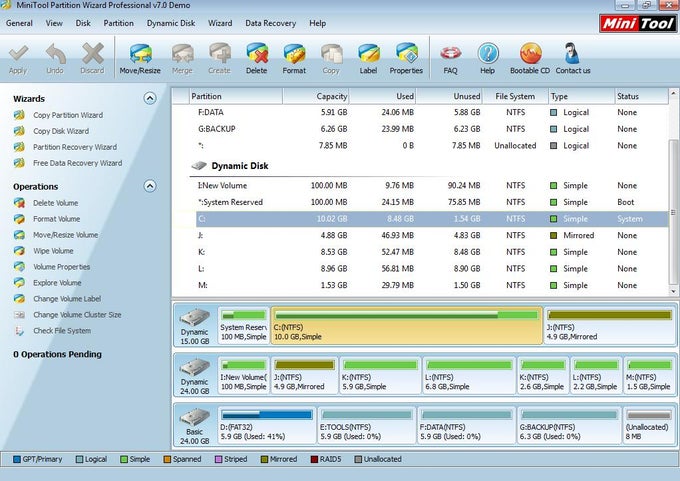Click Check File System operation

[x=61, y=331]
